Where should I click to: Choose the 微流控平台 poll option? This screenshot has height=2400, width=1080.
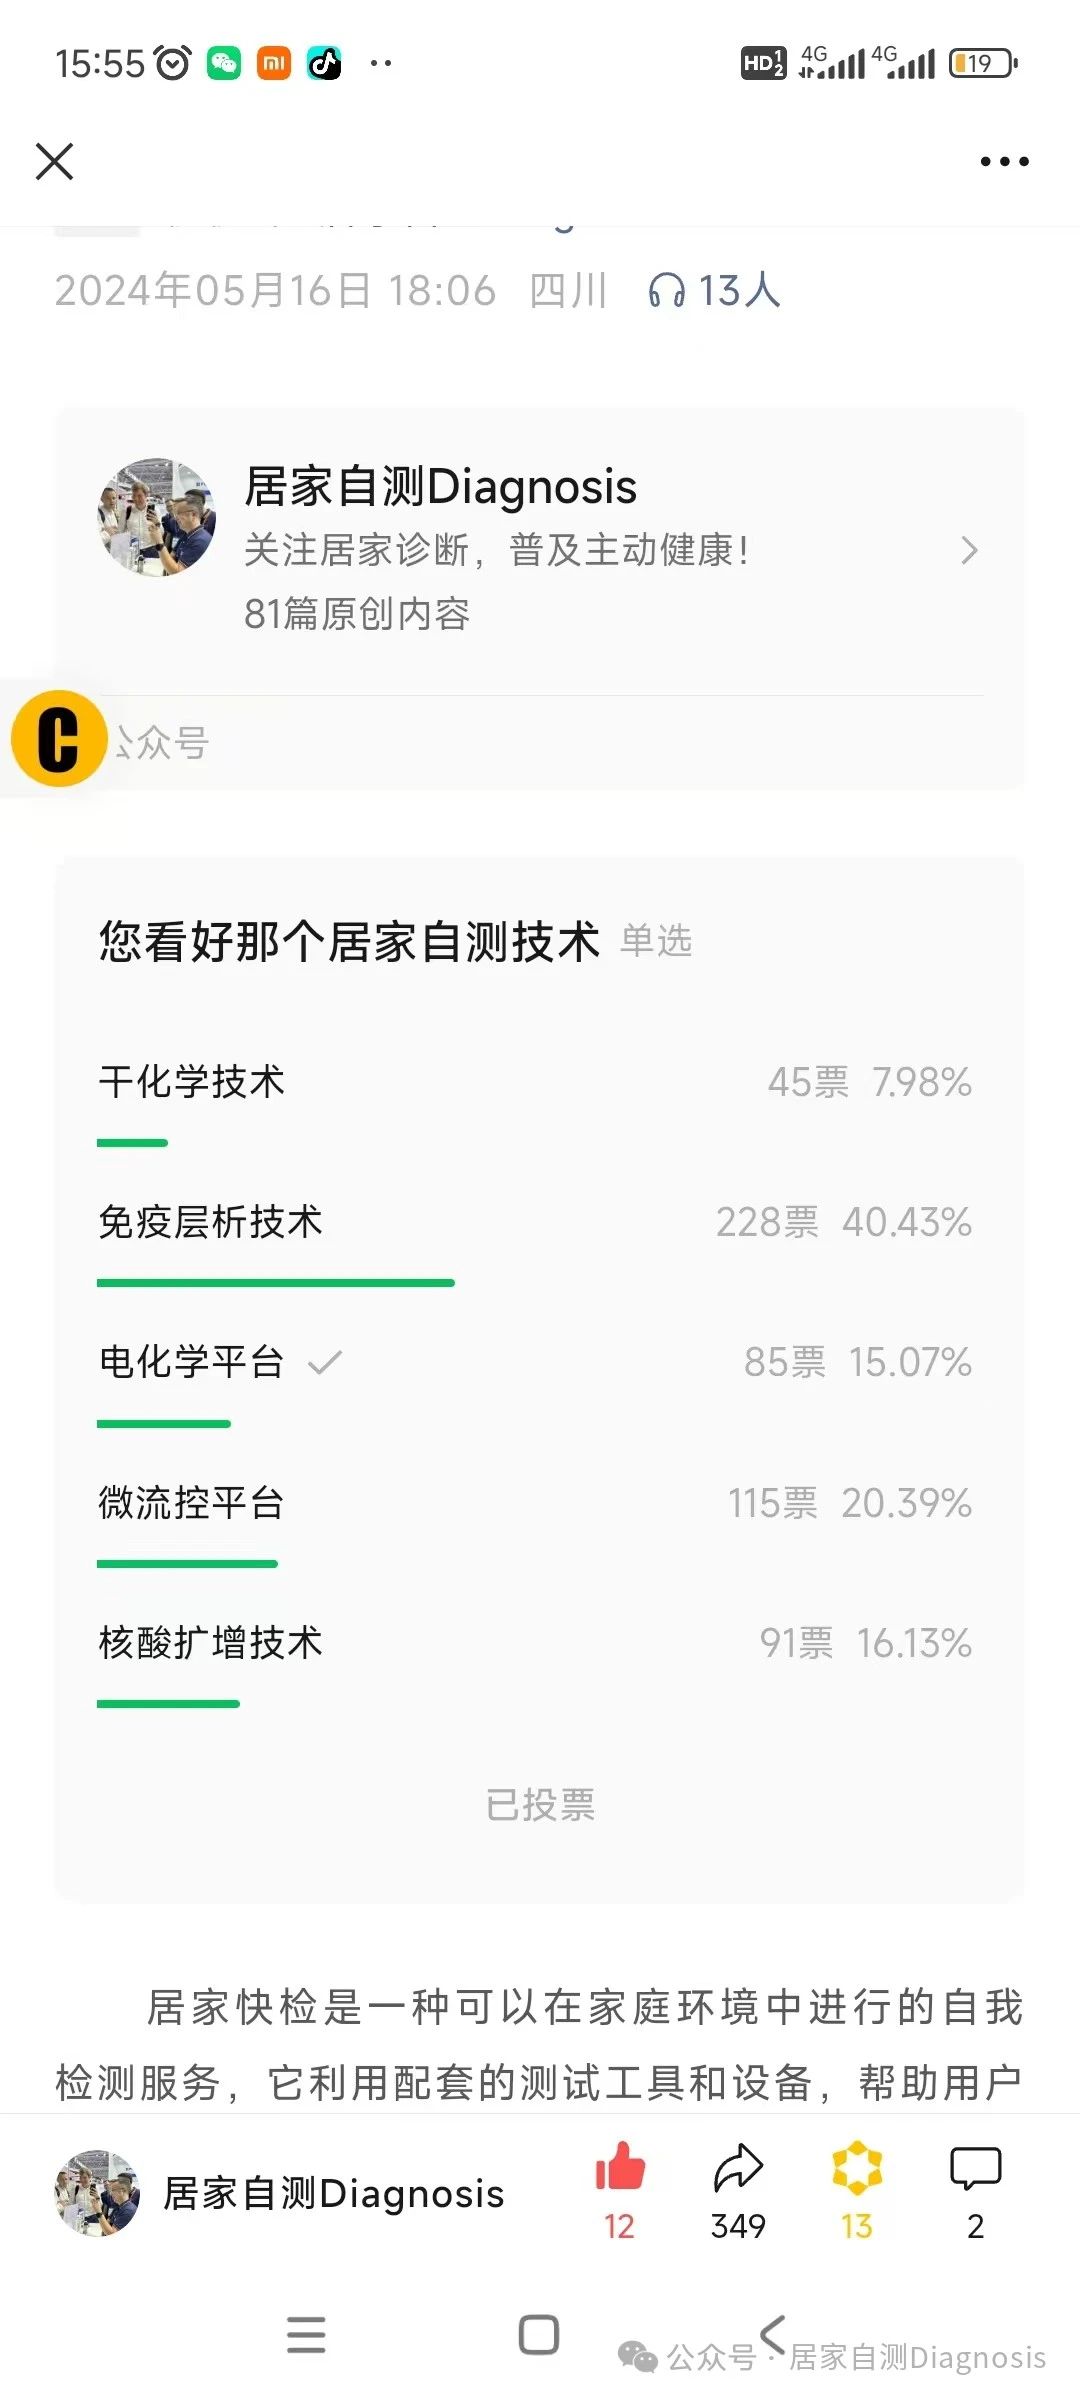pos(192,1502)
